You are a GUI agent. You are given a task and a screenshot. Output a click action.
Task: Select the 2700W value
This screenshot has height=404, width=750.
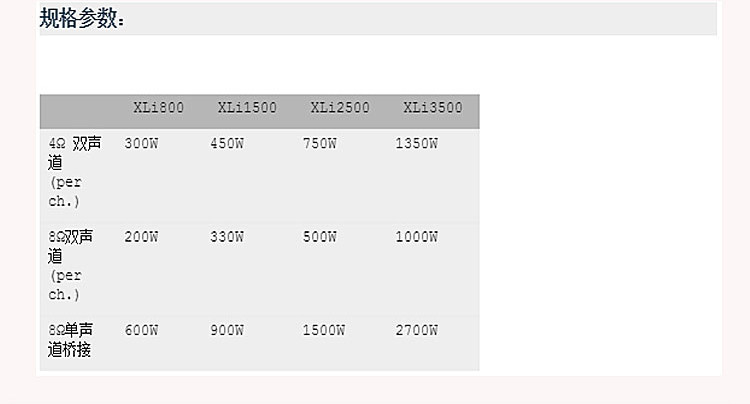(x=416, y=330)
